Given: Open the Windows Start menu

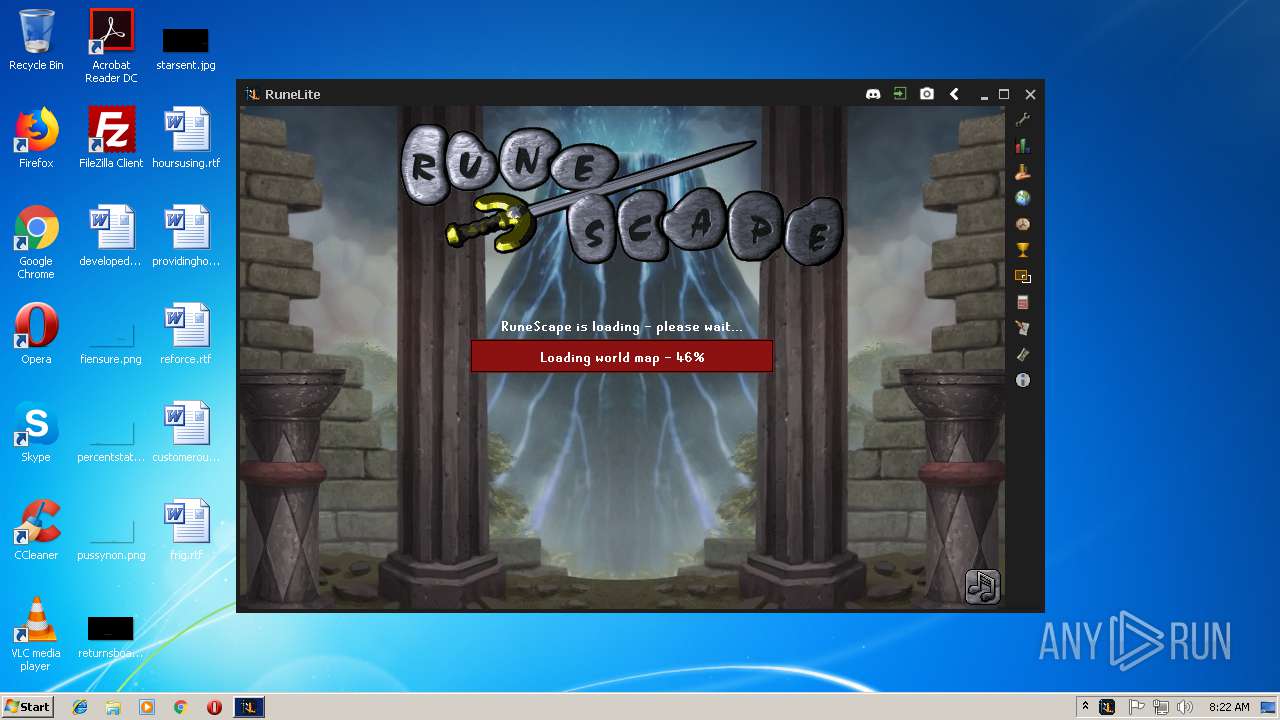Looking at the screenshot, I should pos(27,707).
